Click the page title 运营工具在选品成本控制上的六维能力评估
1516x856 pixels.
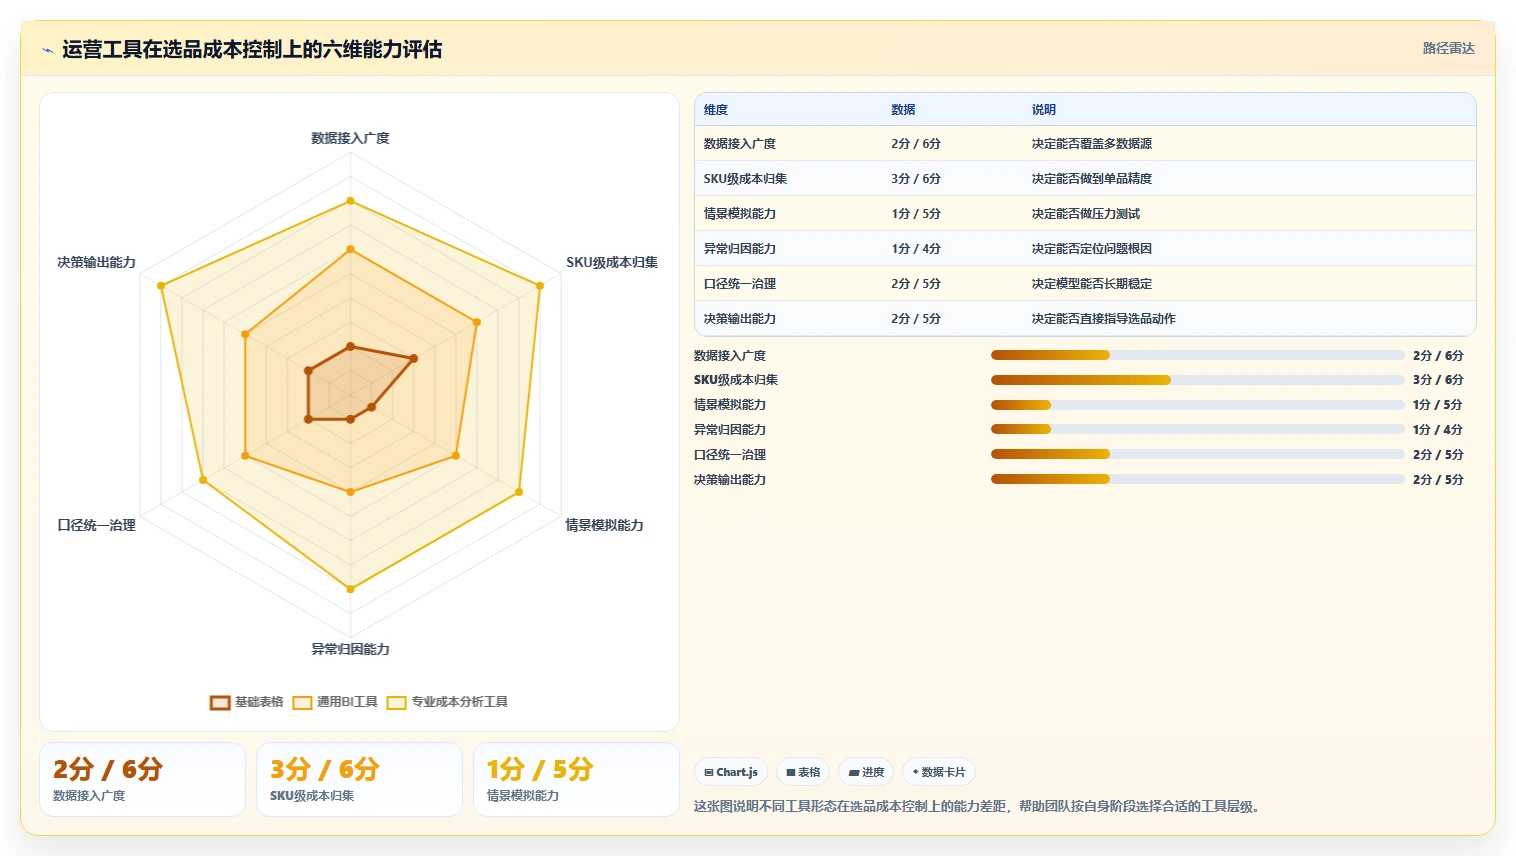pos(252,49)
